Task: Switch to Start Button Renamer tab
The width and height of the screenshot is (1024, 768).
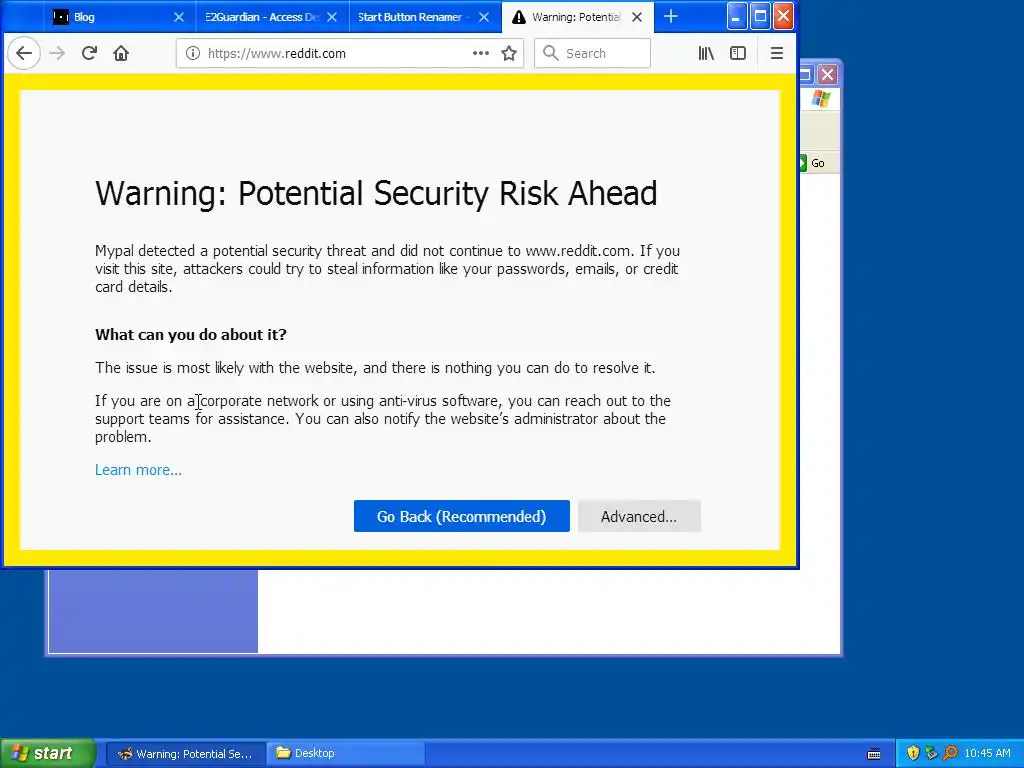Action: [425, 18]
